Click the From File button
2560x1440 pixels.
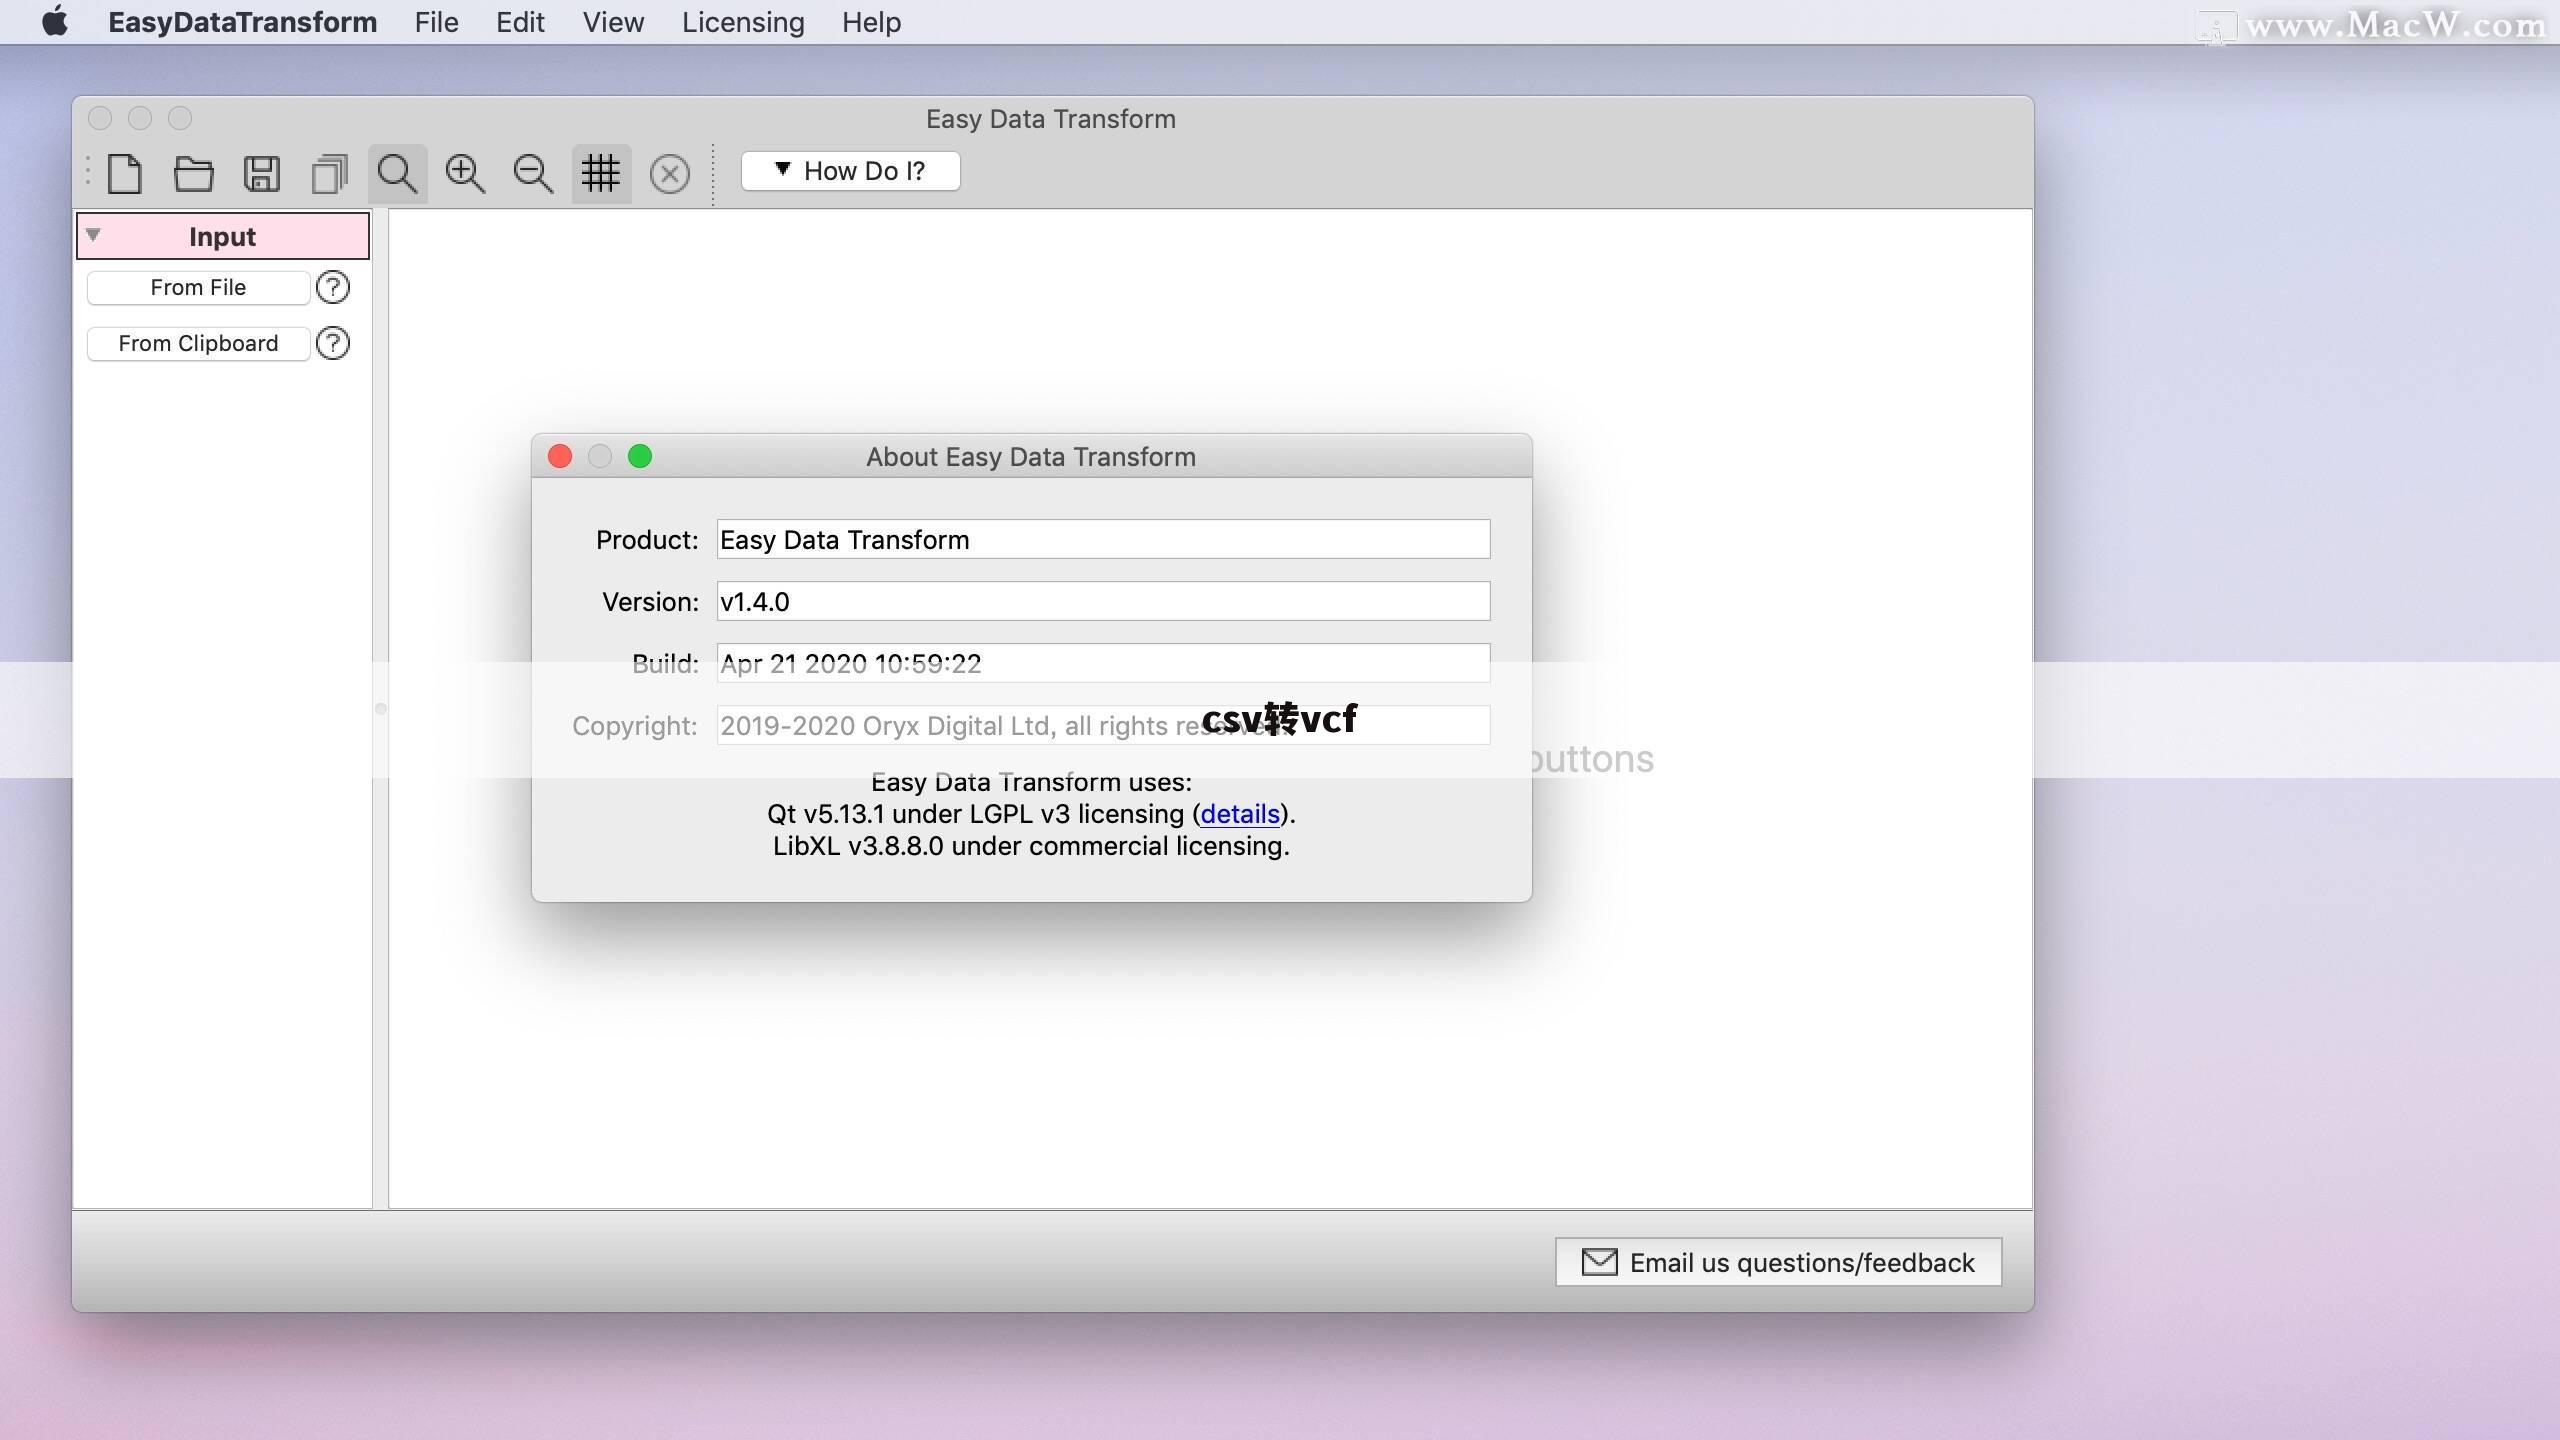[x=199, y=287]
